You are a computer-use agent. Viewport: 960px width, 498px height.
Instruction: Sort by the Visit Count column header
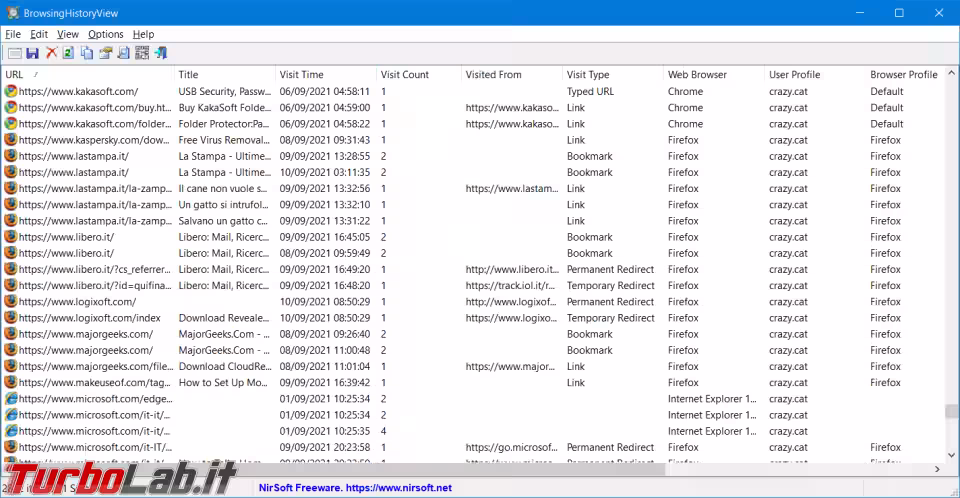(419, 75)
